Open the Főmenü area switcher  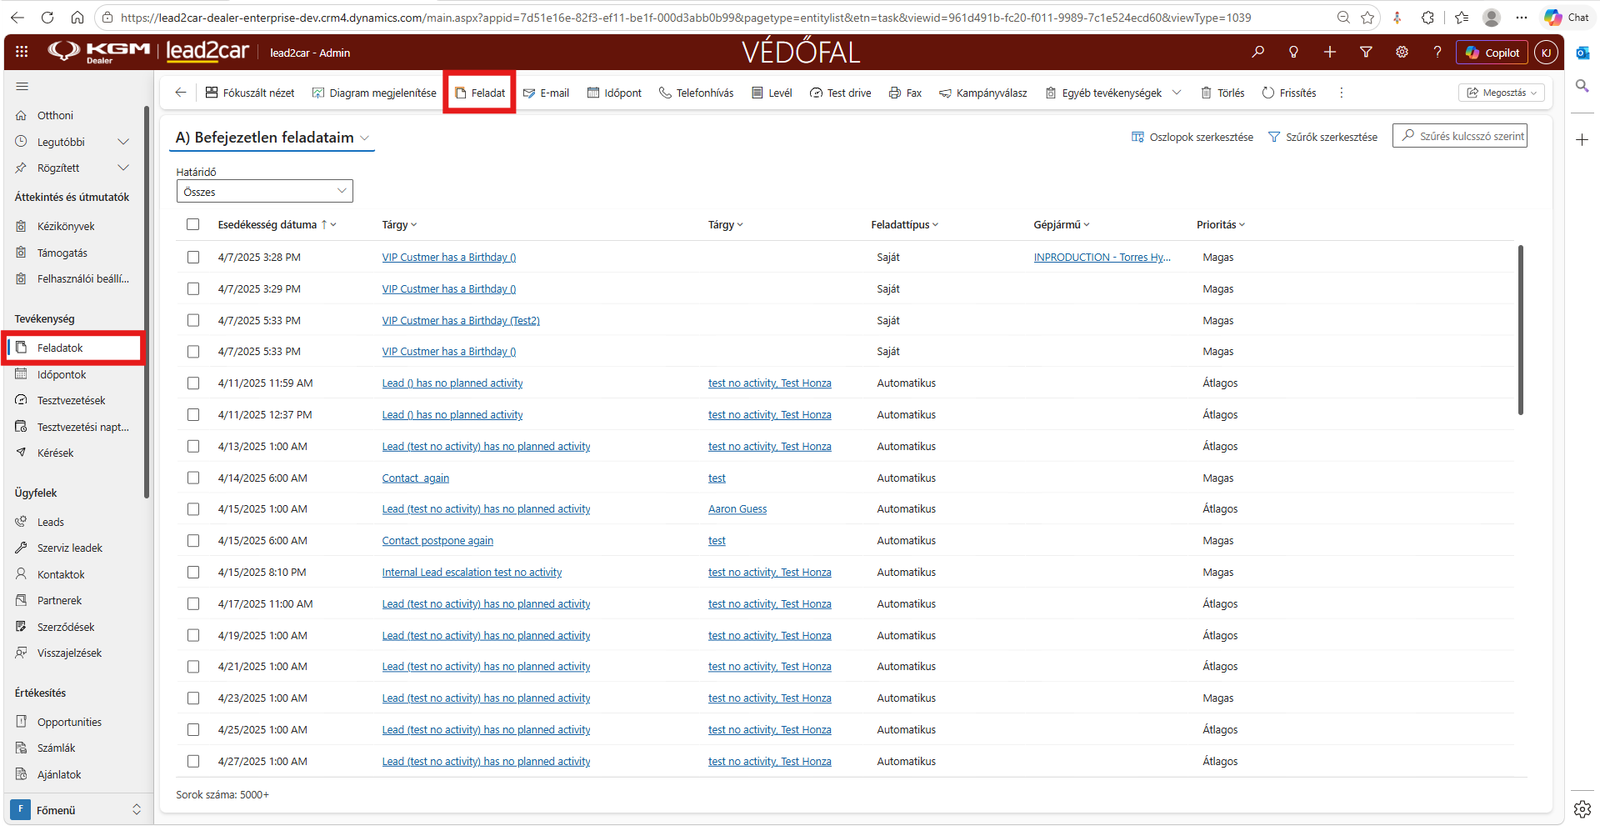[77, 810]
